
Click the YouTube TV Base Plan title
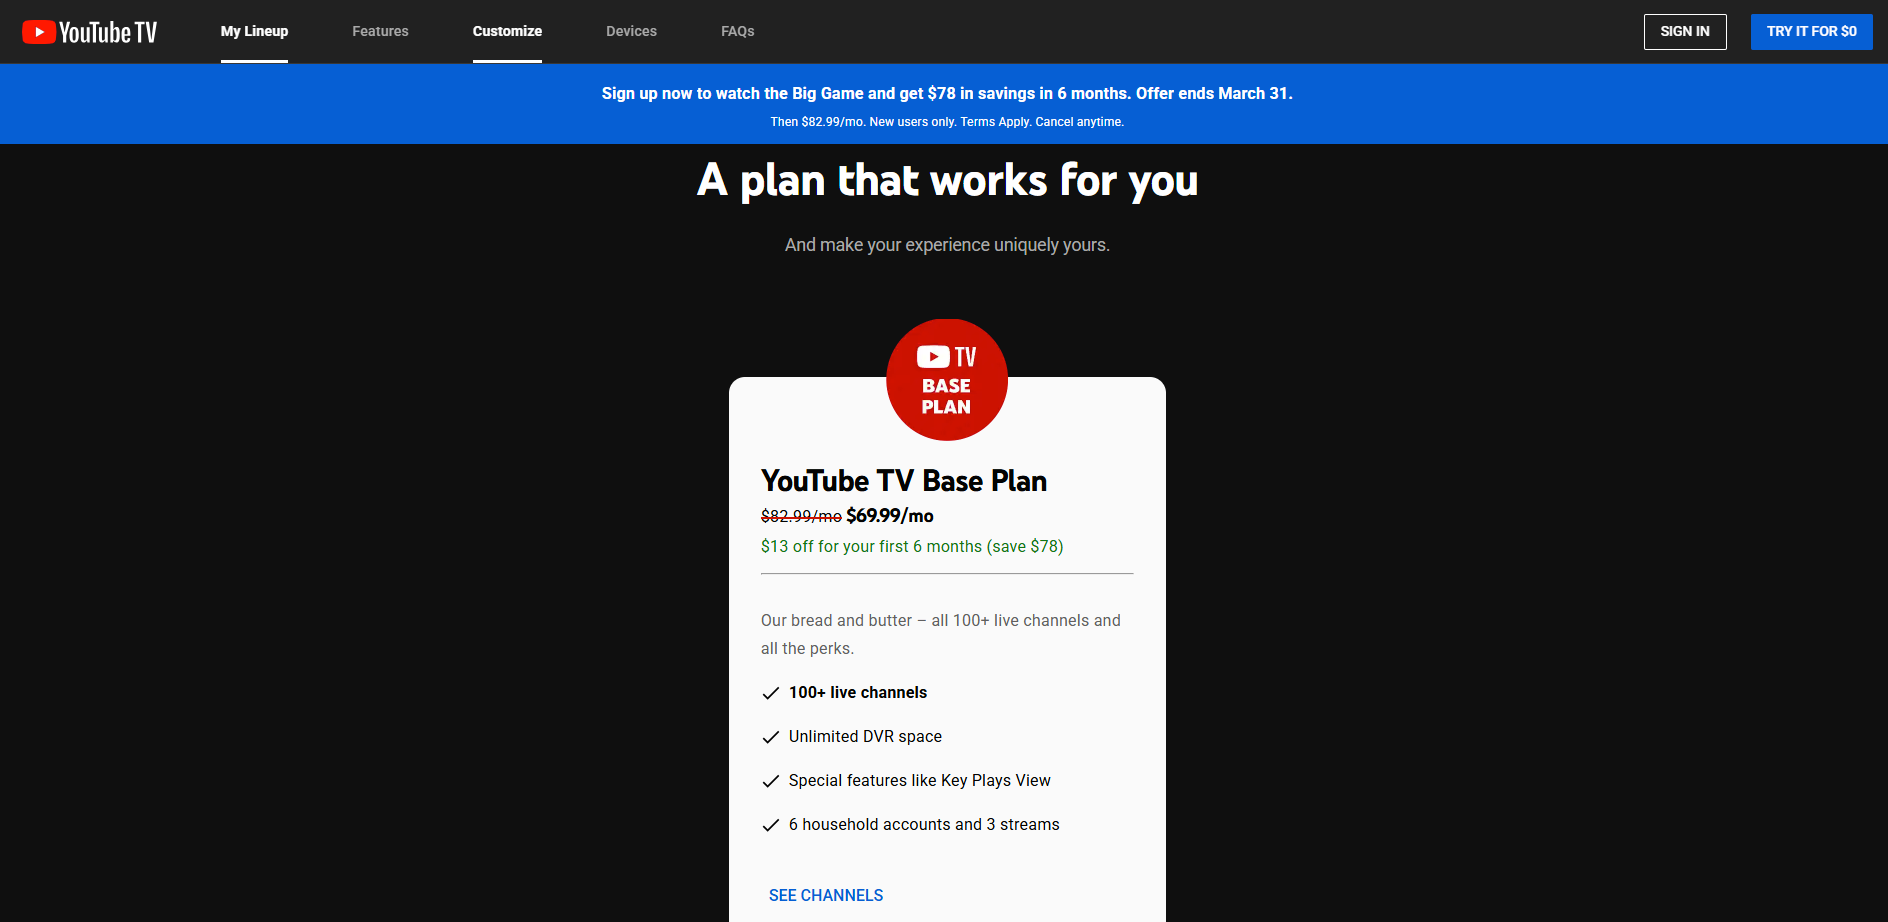(904, 481)
